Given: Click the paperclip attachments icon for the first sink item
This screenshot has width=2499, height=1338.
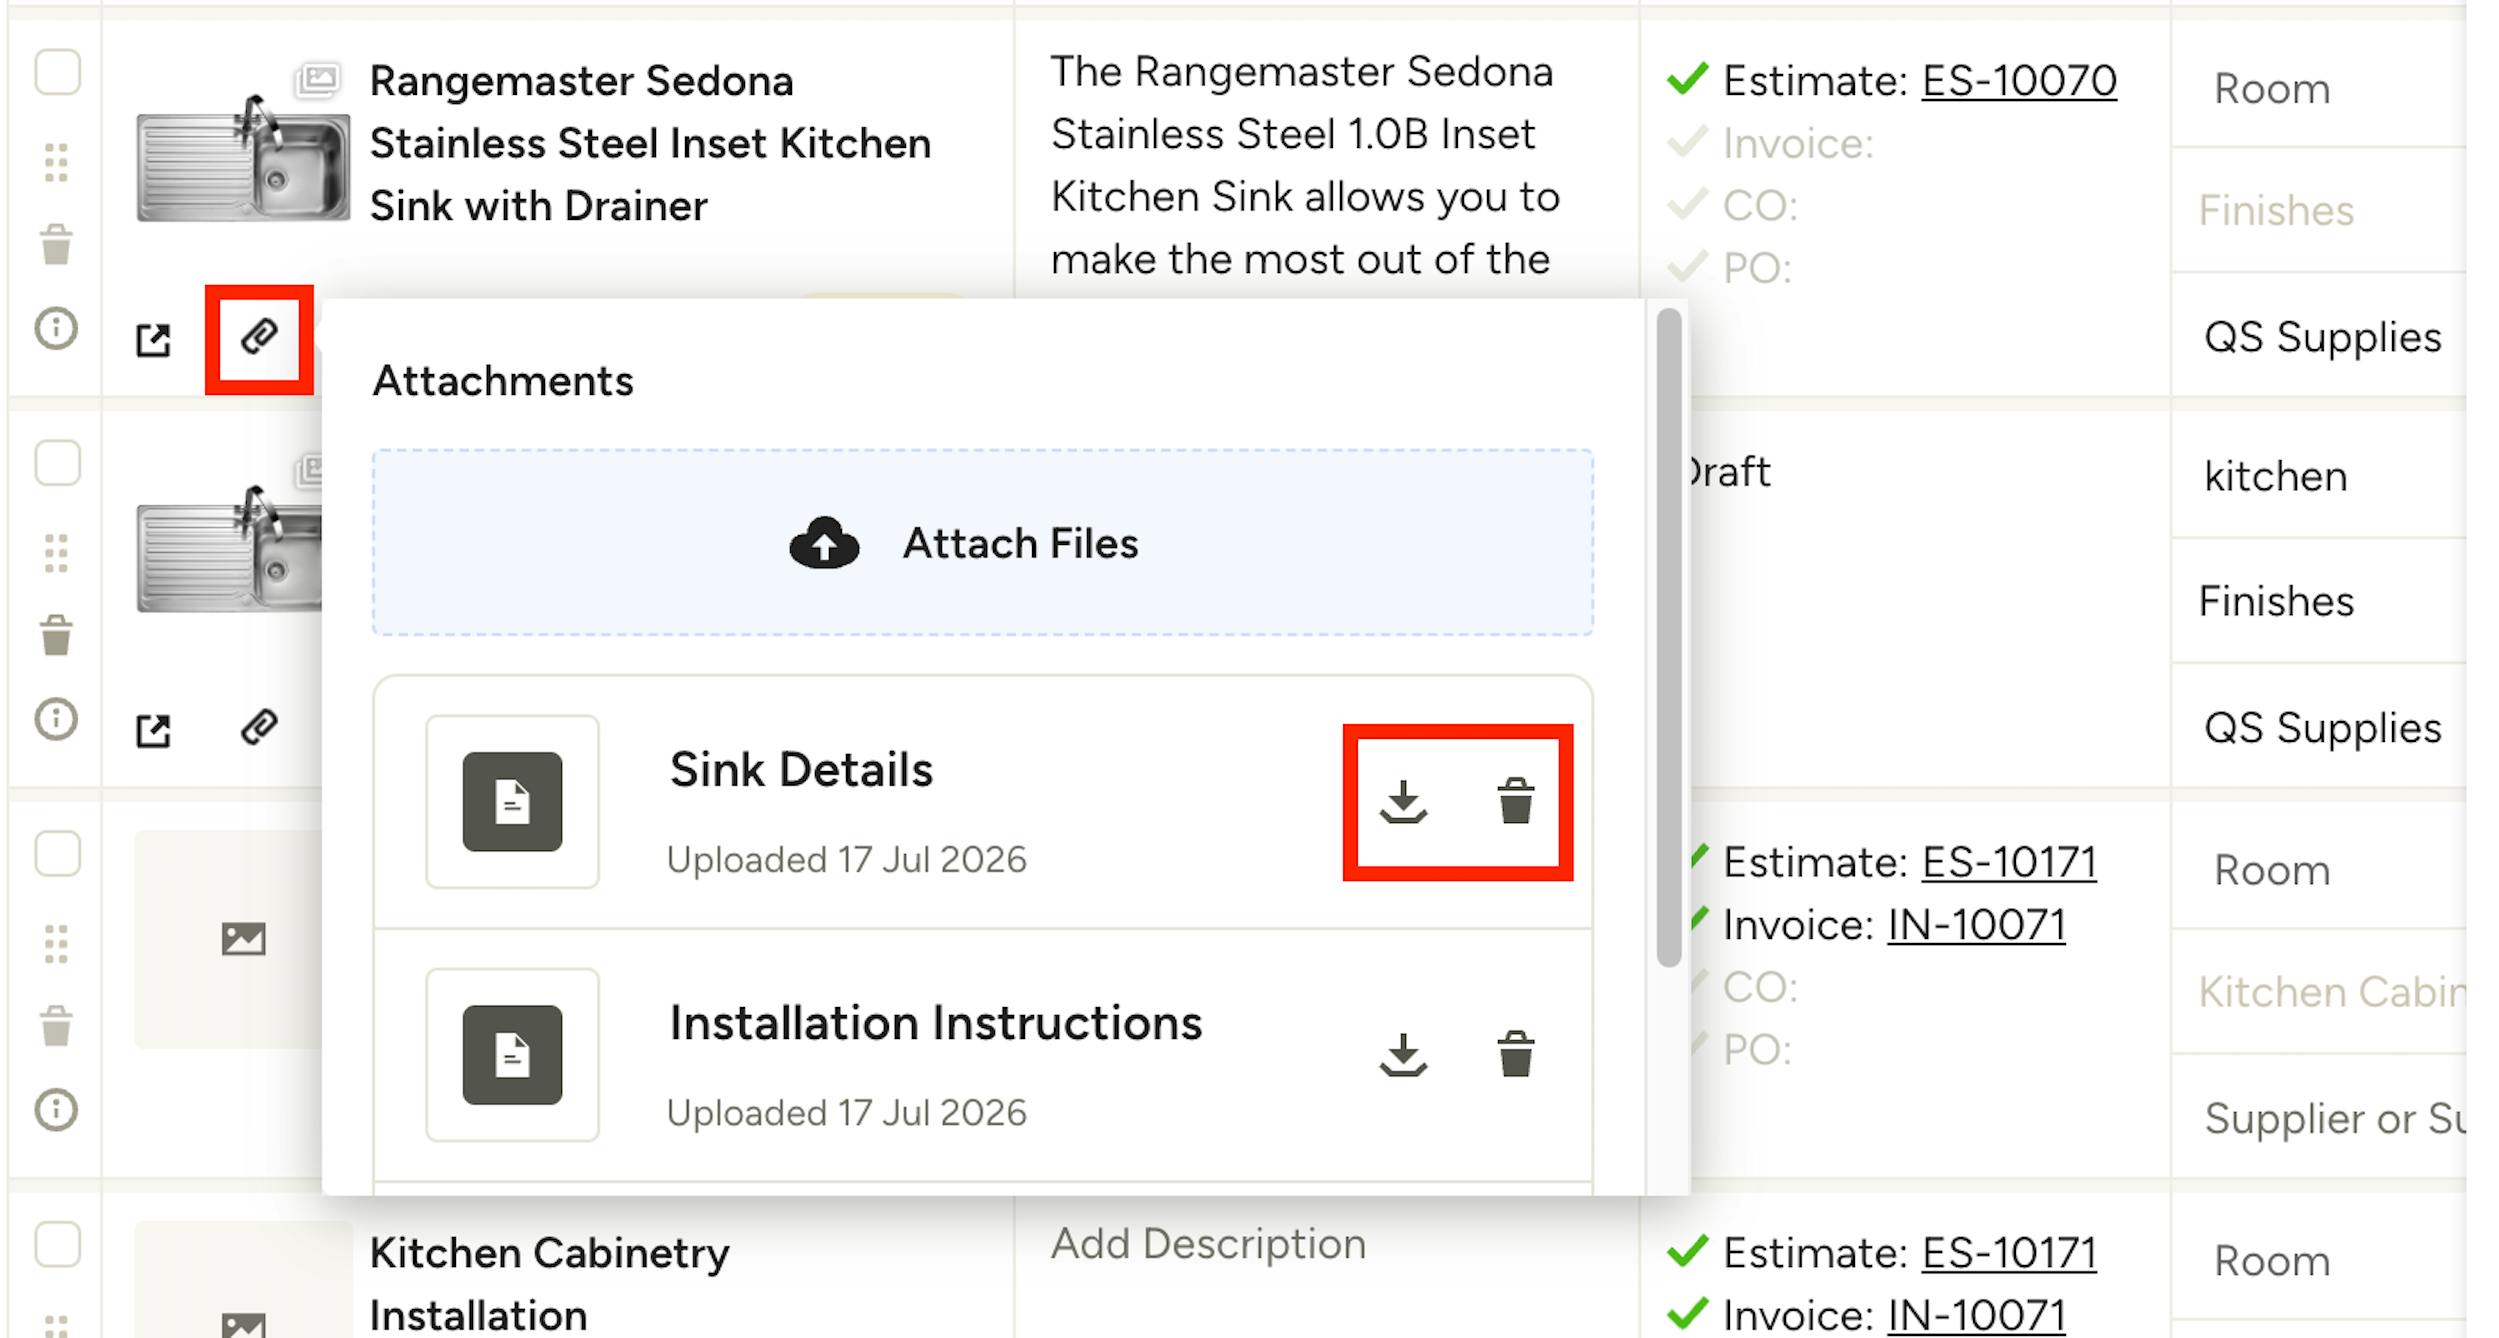Looking at the screenshot, I should (259, 338).
